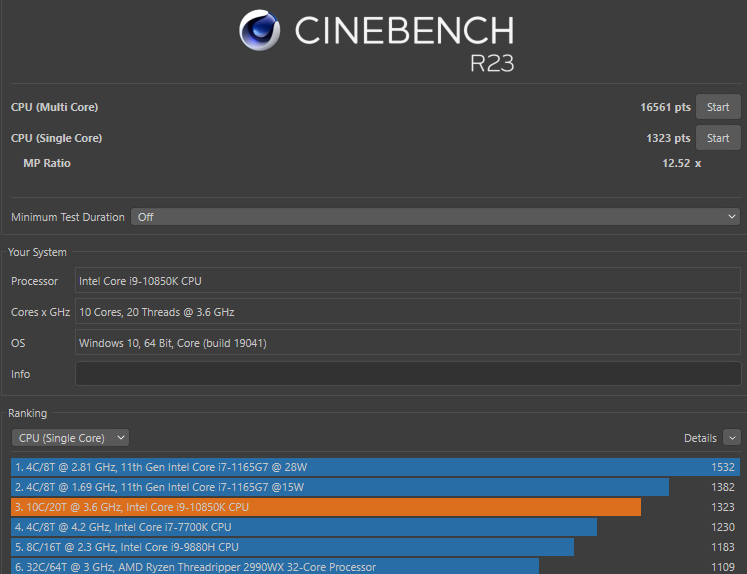The image size is (747, 574).
Task: Click into the empty Info field
Action: click(x=407, y=374)
